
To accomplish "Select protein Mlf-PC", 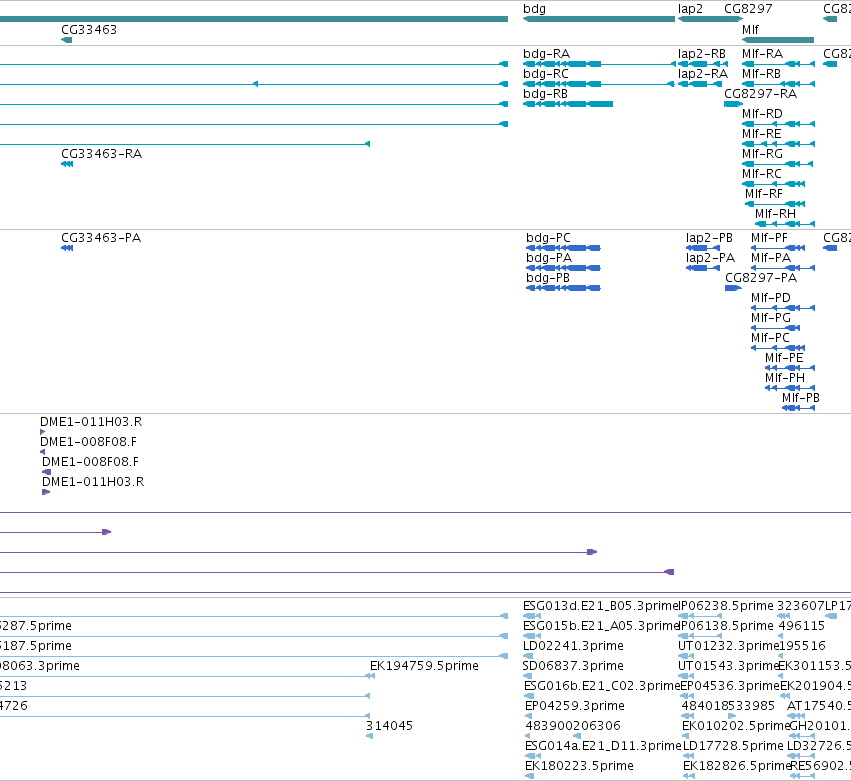I will tap(778, 348).
